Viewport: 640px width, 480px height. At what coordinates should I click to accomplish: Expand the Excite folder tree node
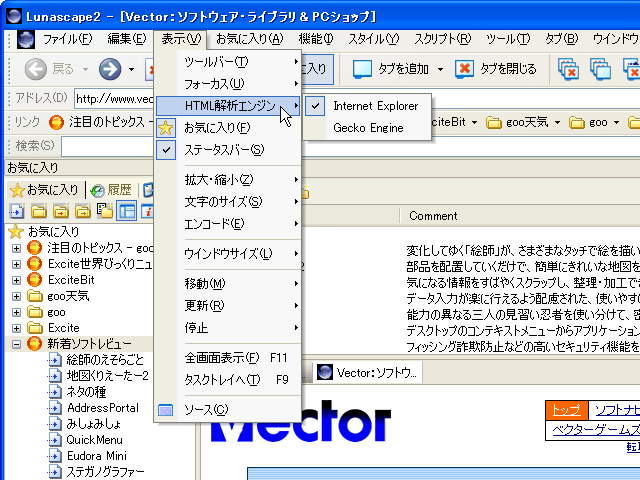[16, 328]
